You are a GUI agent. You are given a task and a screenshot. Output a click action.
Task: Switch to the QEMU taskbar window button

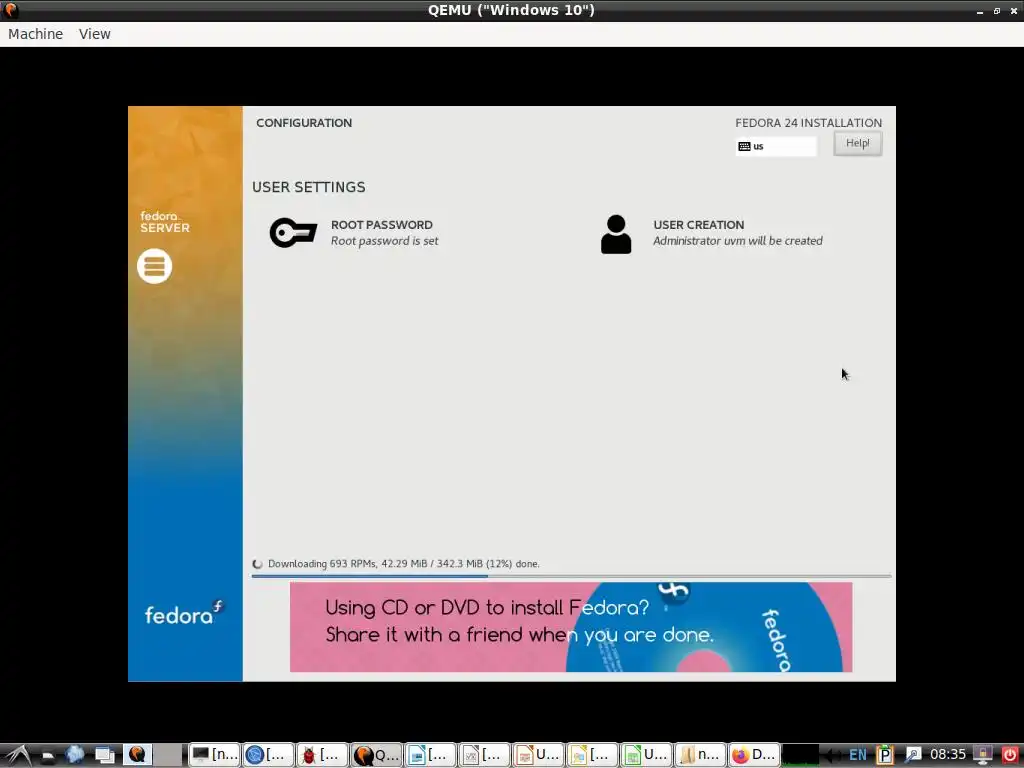tap(376, 755)
